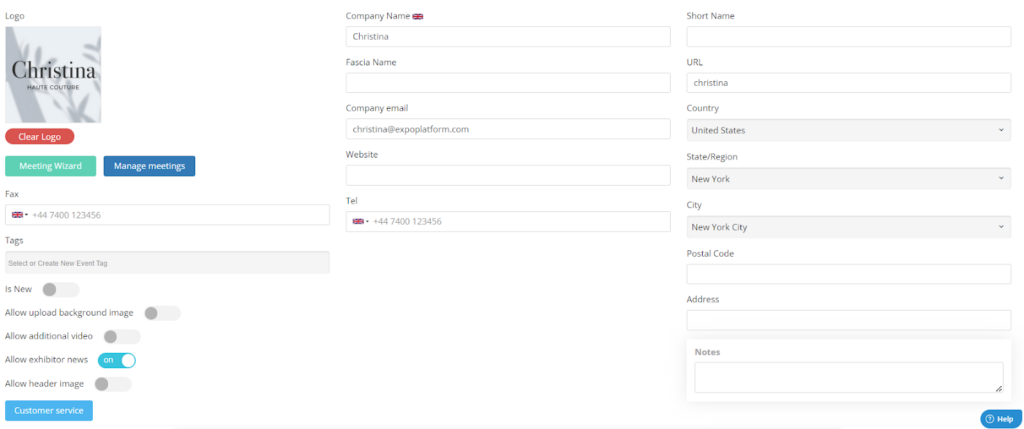Screen dimensions: 1024x429
Task: Open the Meeting Wizard
Action: pos(50,166)
